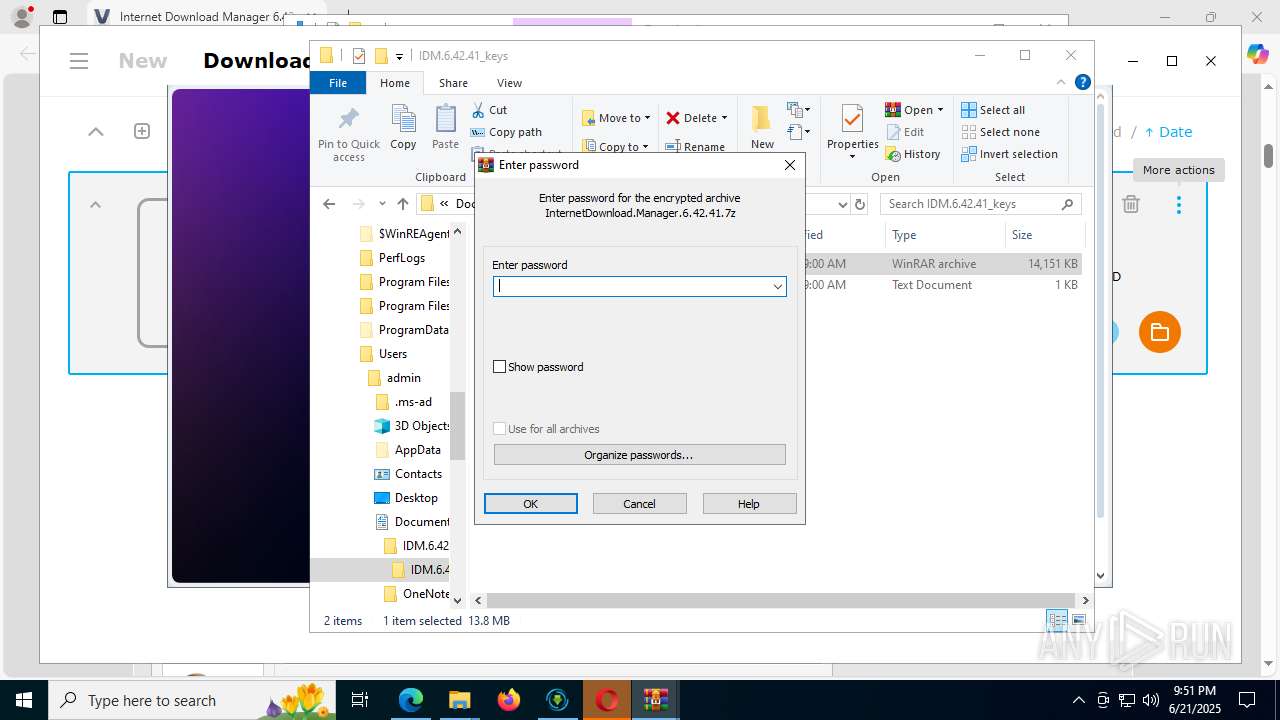Click orange folder button in downloads page

1160,332
